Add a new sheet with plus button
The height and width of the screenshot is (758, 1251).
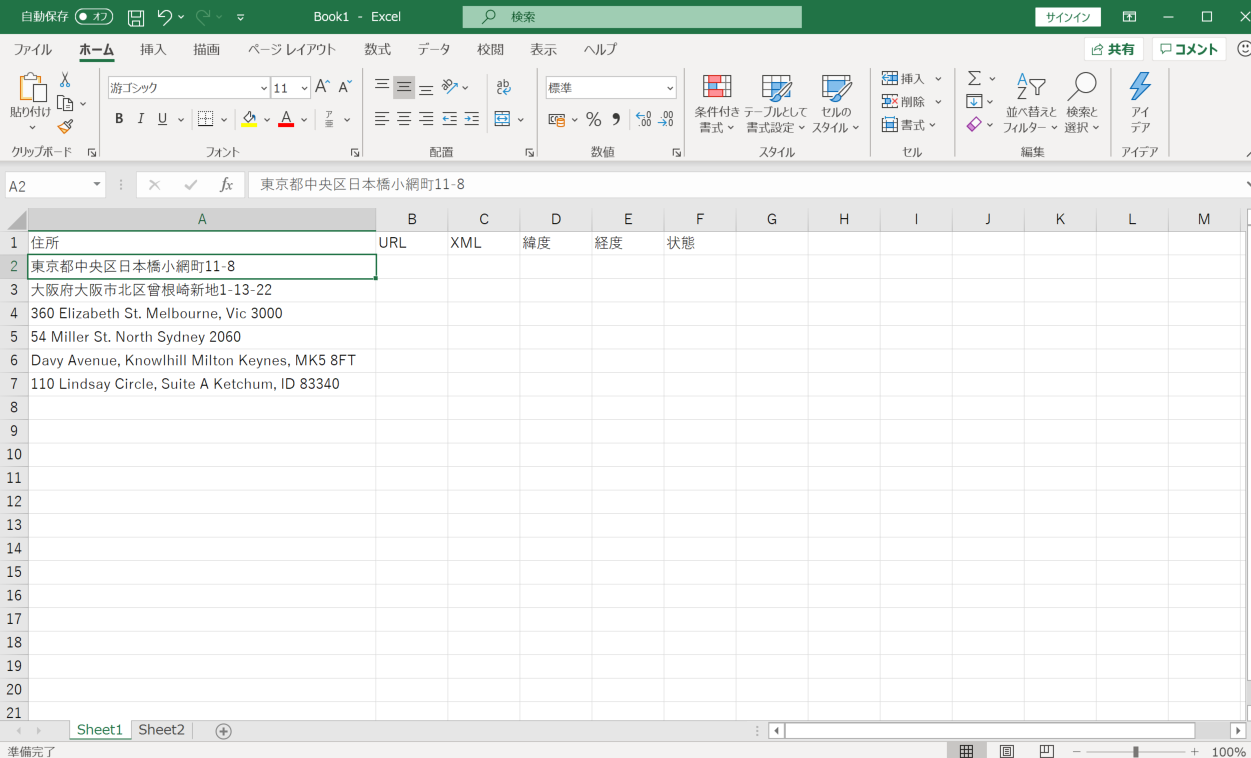coord(223,731)
